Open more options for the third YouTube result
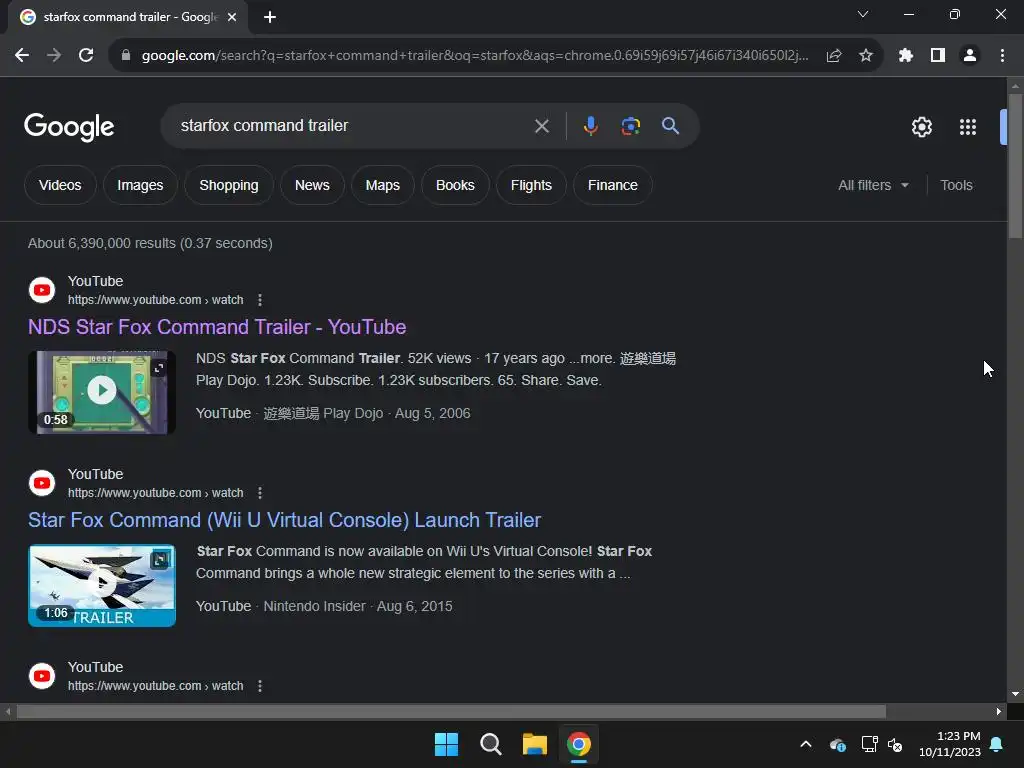1024x768 pixels. pos(260,686)
